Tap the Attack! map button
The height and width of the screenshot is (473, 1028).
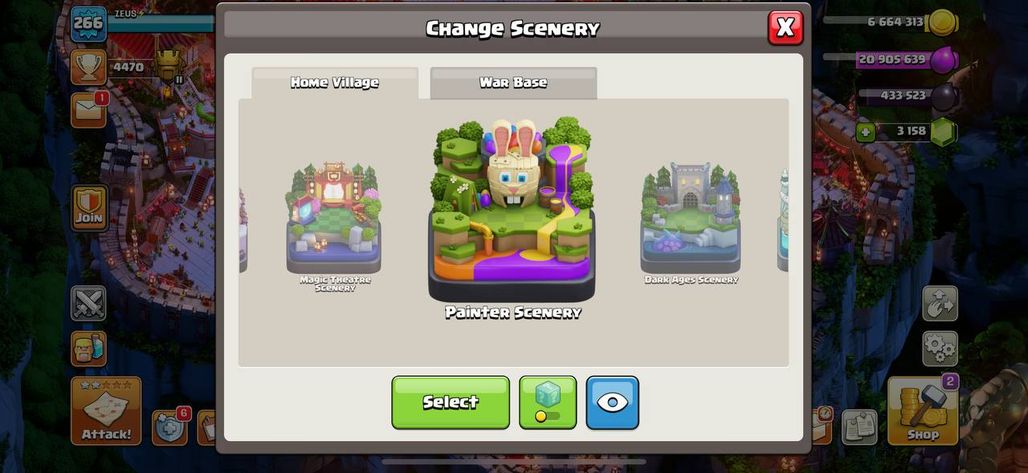click(x=106, y=411)
